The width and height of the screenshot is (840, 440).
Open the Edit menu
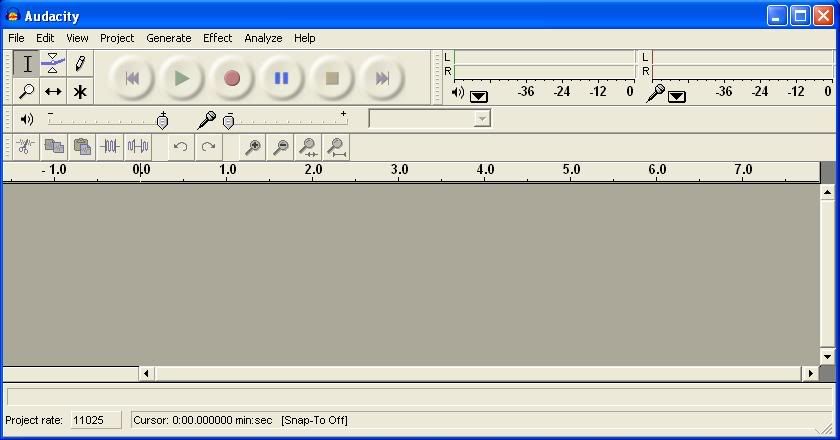(45, 38)
